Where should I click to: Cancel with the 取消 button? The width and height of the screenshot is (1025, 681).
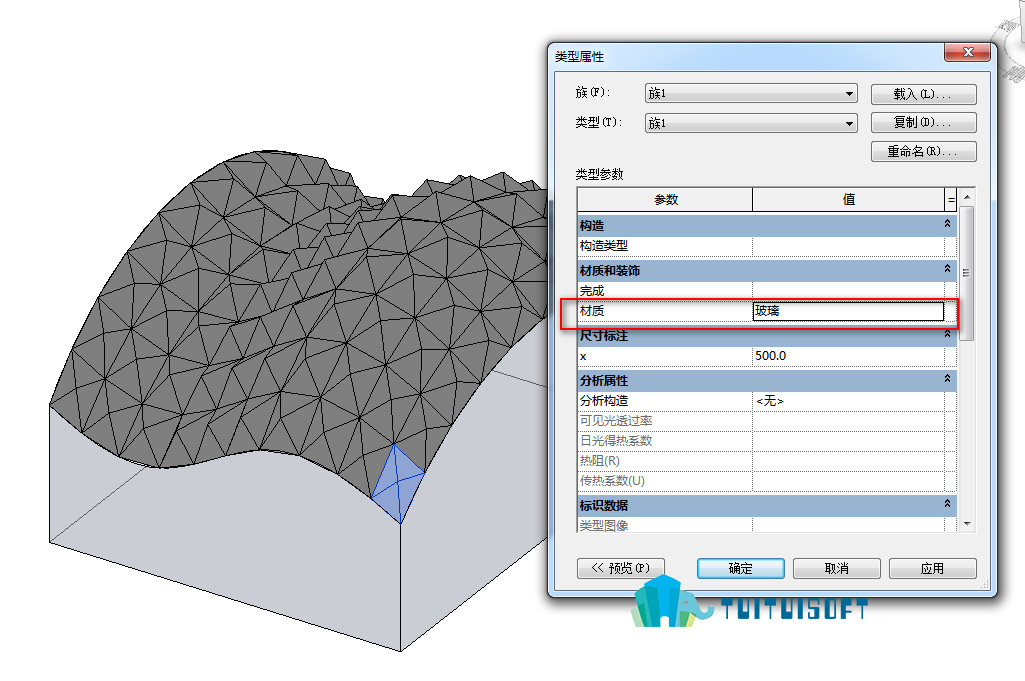click(837, 569)
